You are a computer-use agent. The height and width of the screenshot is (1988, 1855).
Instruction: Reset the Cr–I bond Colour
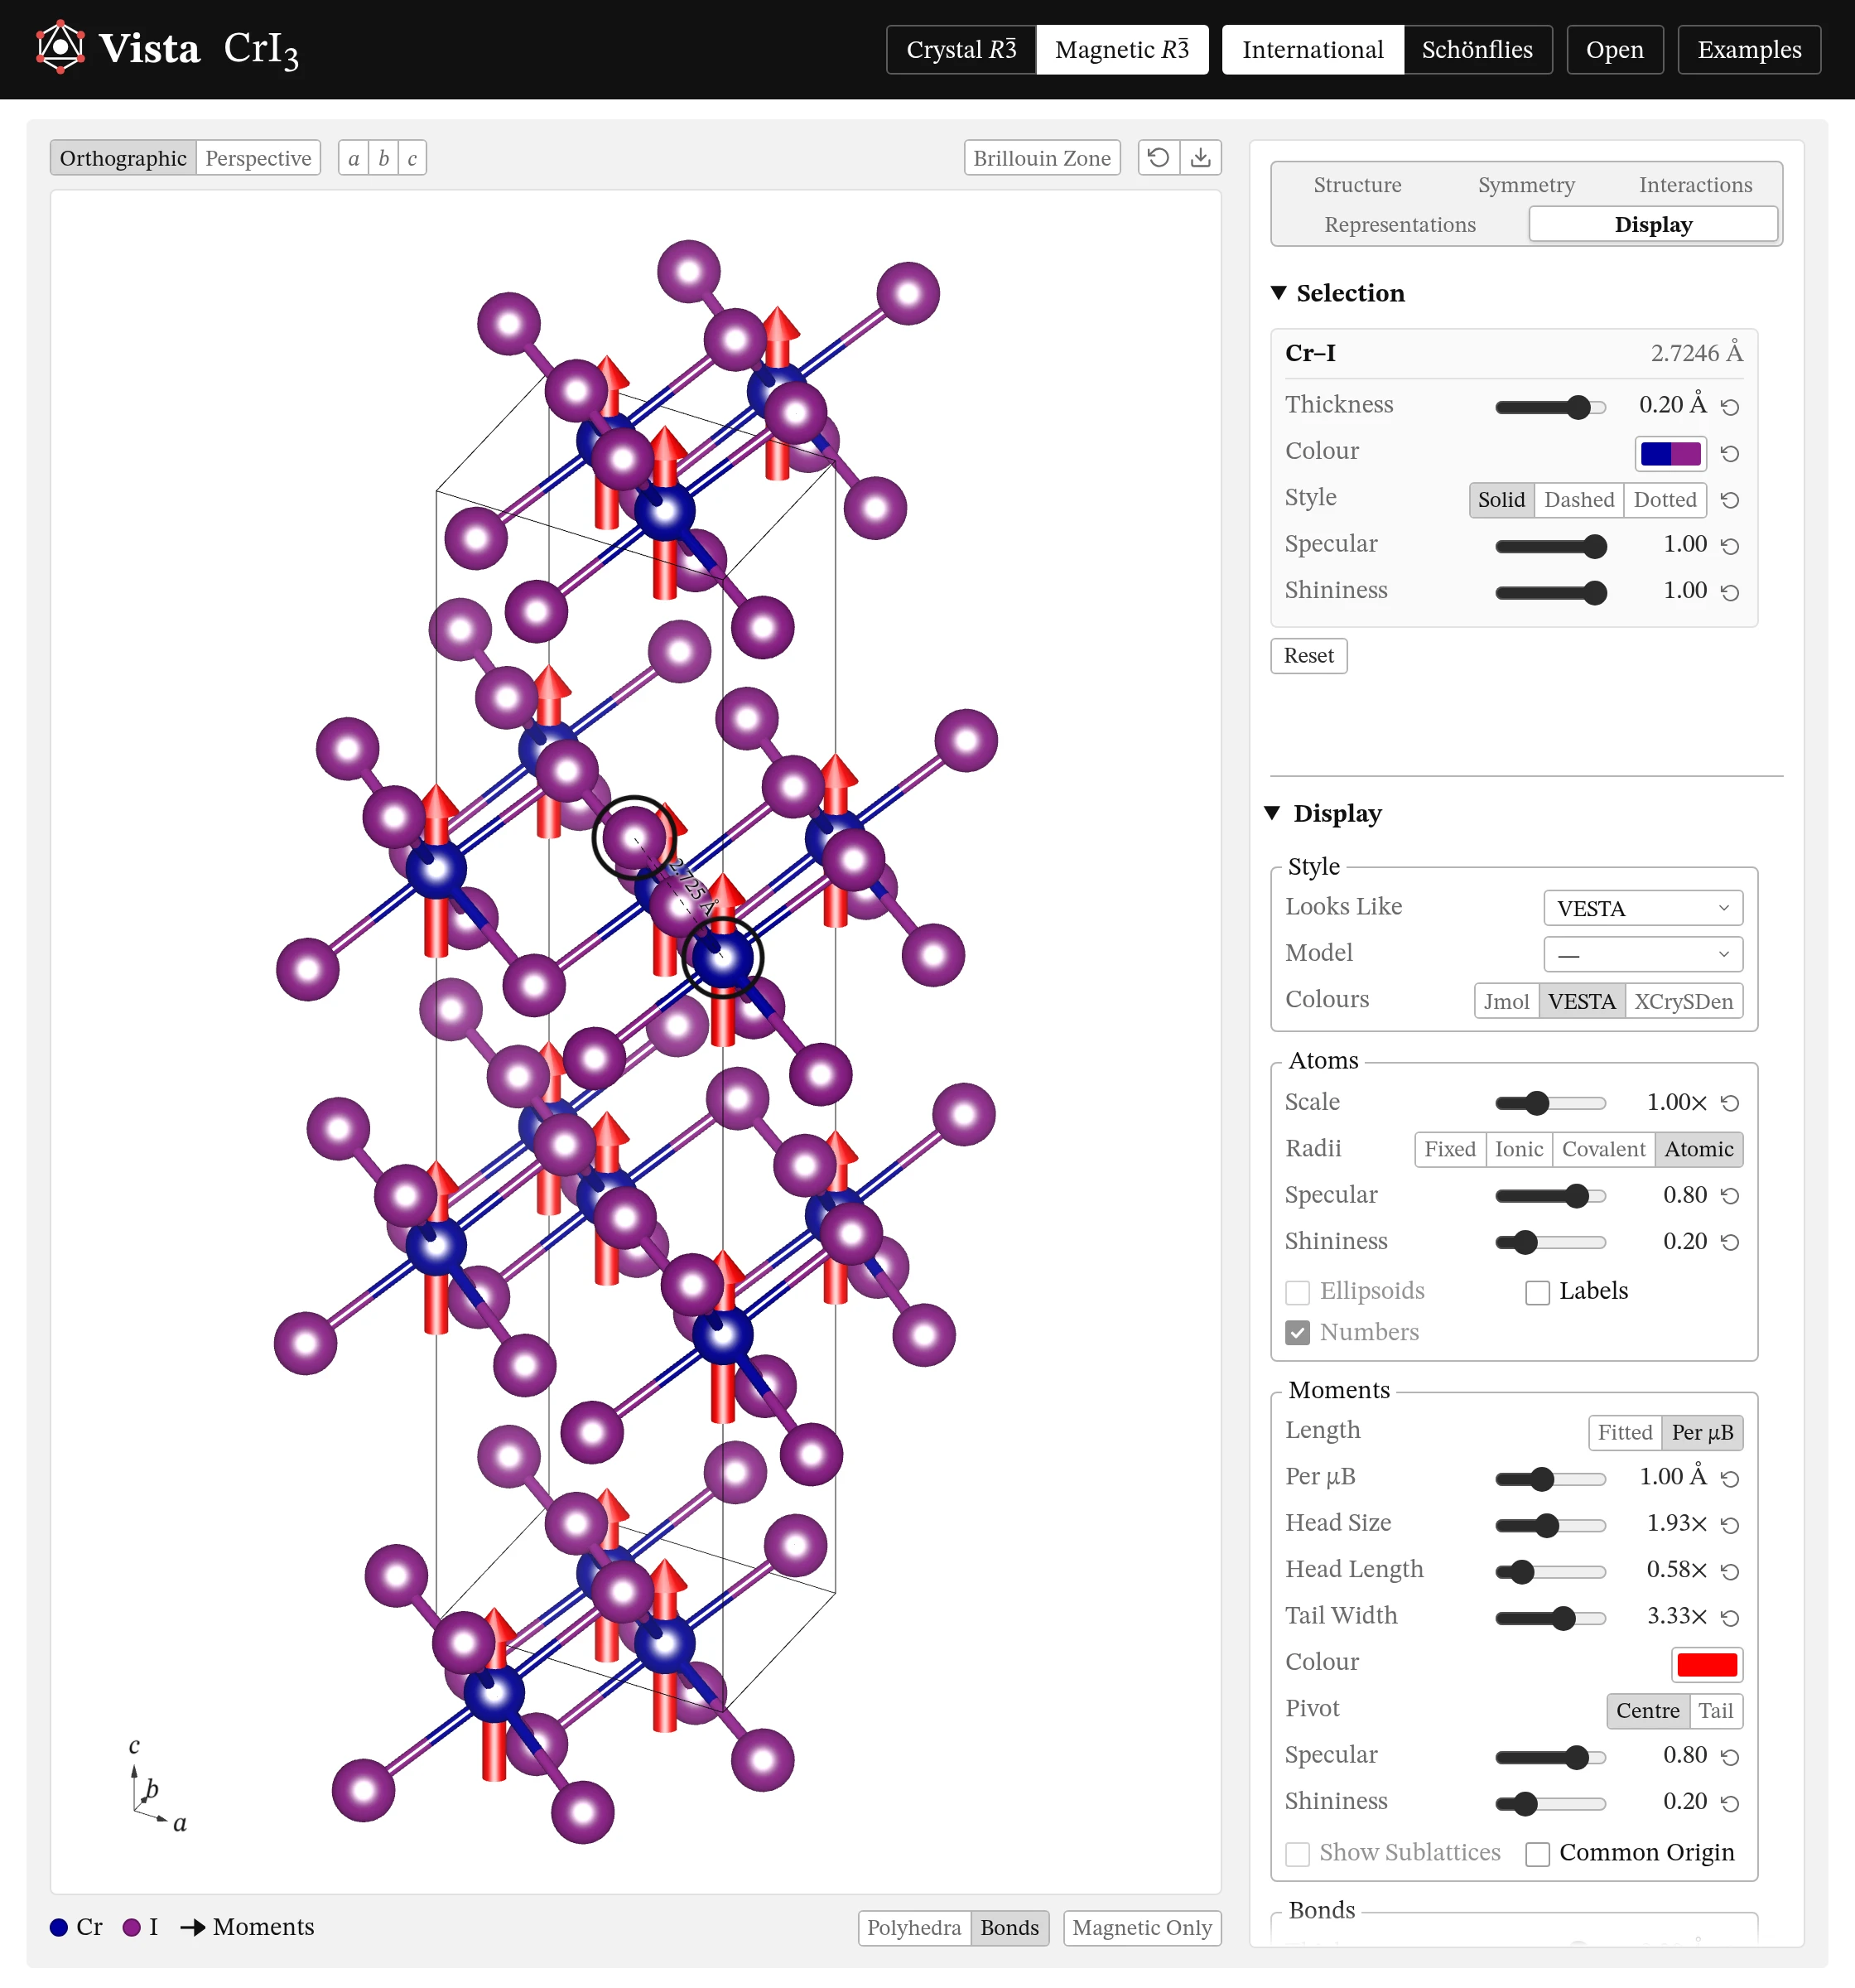[x=1730, y=454]
